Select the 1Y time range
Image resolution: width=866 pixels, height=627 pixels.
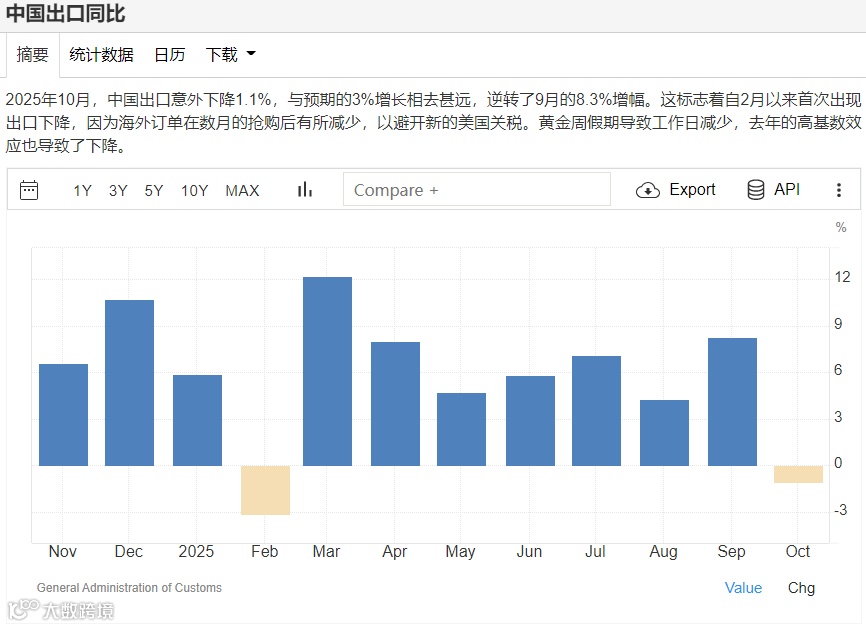[x=82, y=191]
